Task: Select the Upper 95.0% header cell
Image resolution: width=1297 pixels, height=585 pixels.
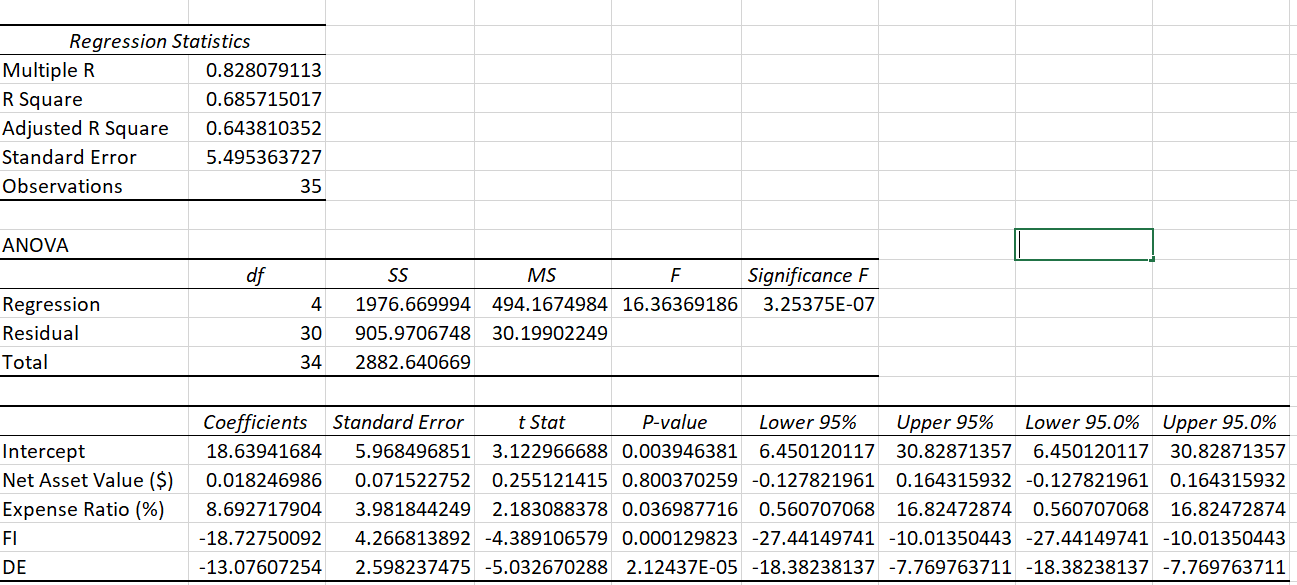Action: coord(1219,422)
